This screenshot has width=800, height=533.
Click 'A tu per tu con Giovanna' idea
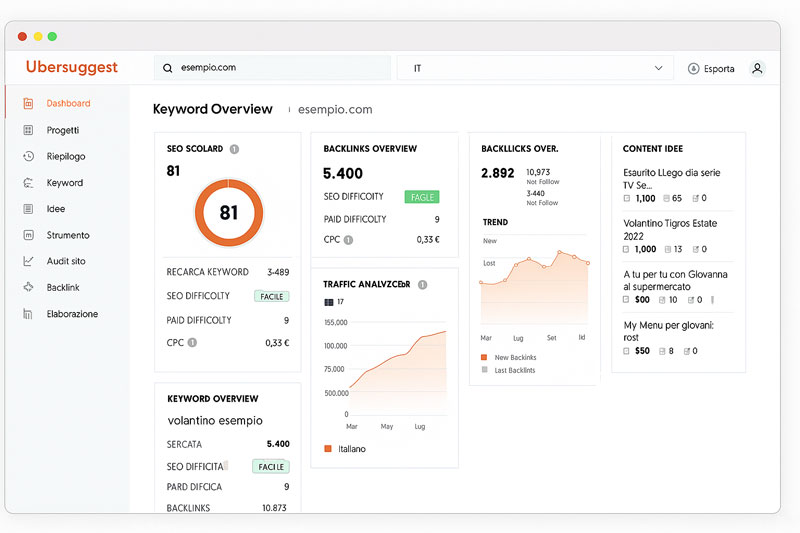click(675, 281)
